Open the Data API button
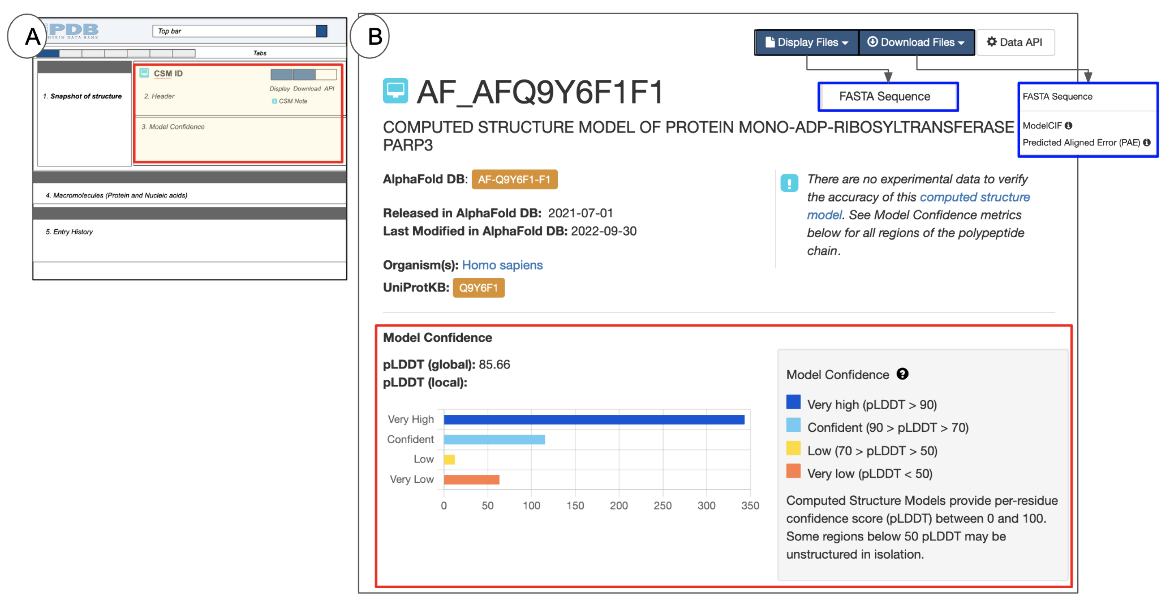 tap(1013, 43)
